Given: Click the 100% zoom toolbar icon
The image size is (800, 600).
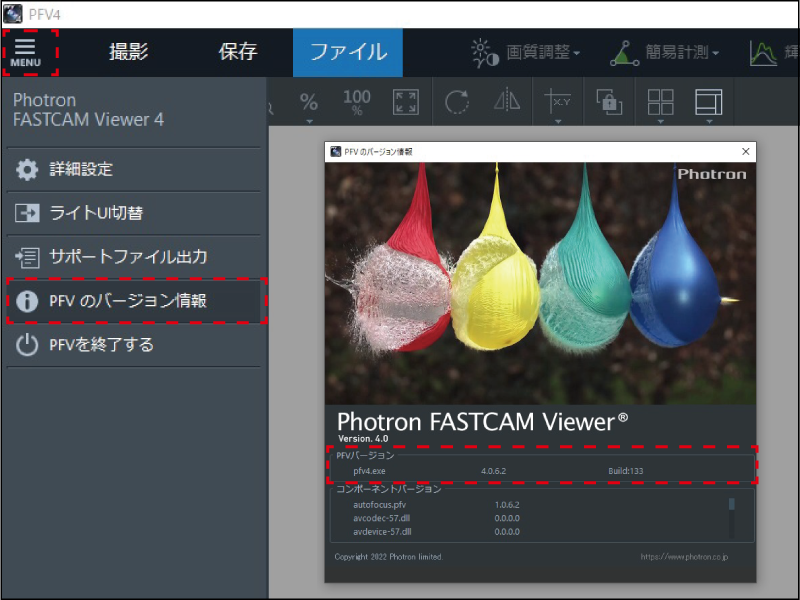Looking at the screenshot, I should point(357,102).
